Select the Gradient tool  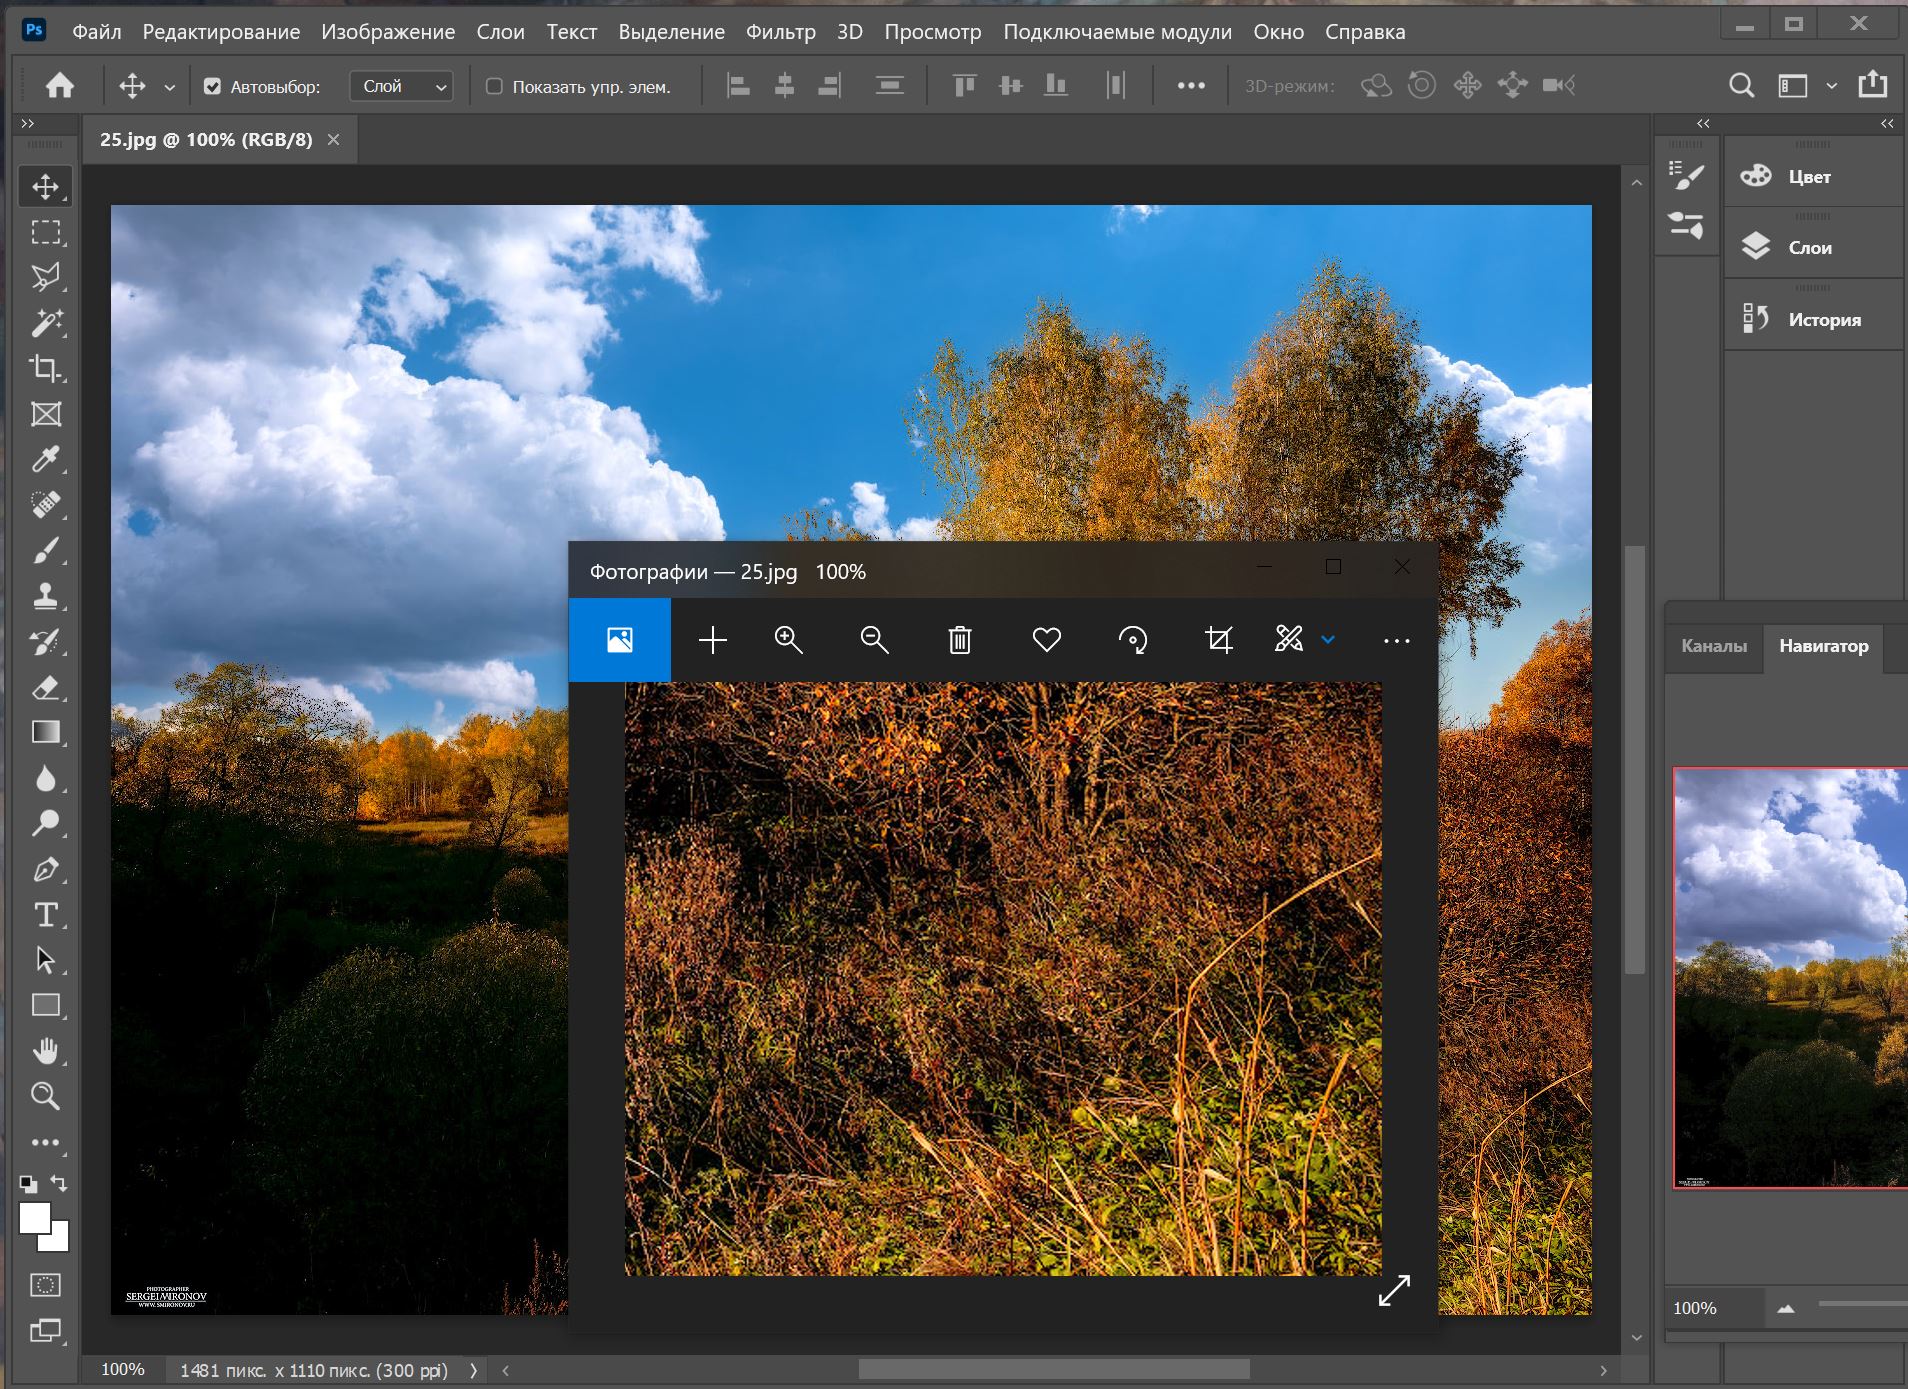(45, 732)
